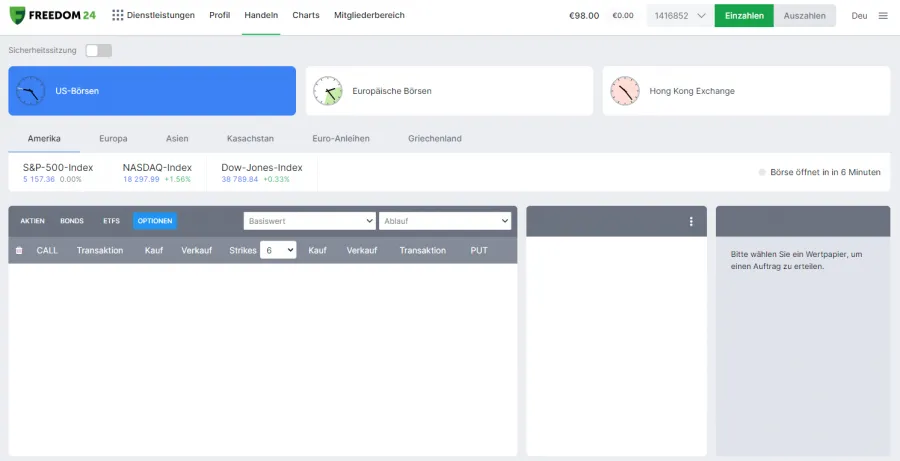The image size is (900, 461).
Task: Open the account number 1416852 dropdown
Action: coord(680,16)
